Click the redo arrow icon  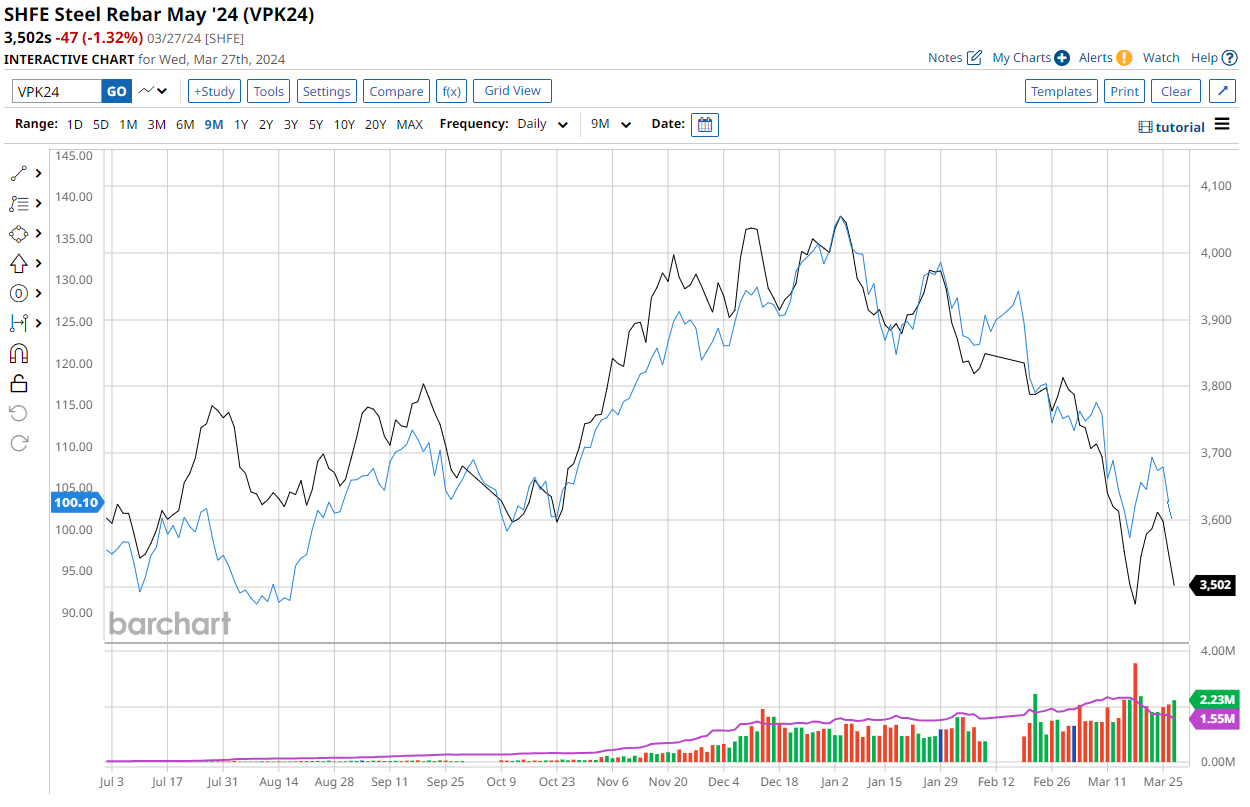tap(19, 443)
